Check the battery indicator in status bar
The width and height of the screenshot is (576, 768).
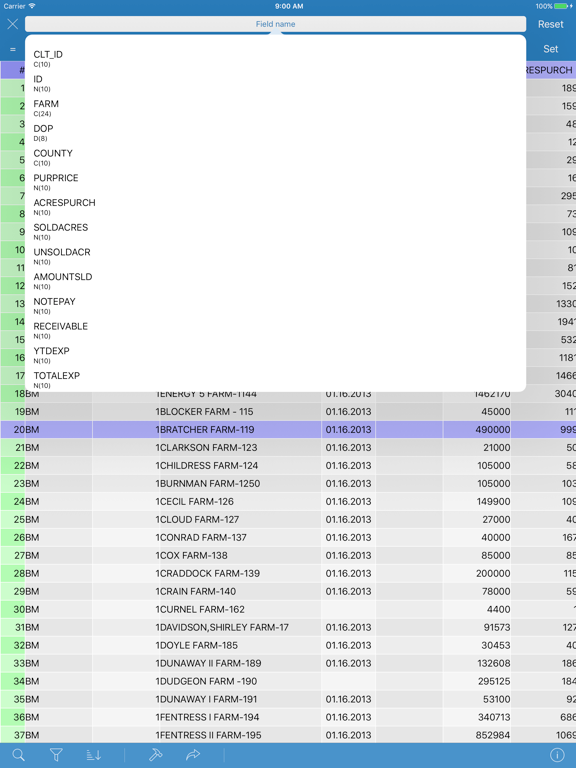click(563, 6)
